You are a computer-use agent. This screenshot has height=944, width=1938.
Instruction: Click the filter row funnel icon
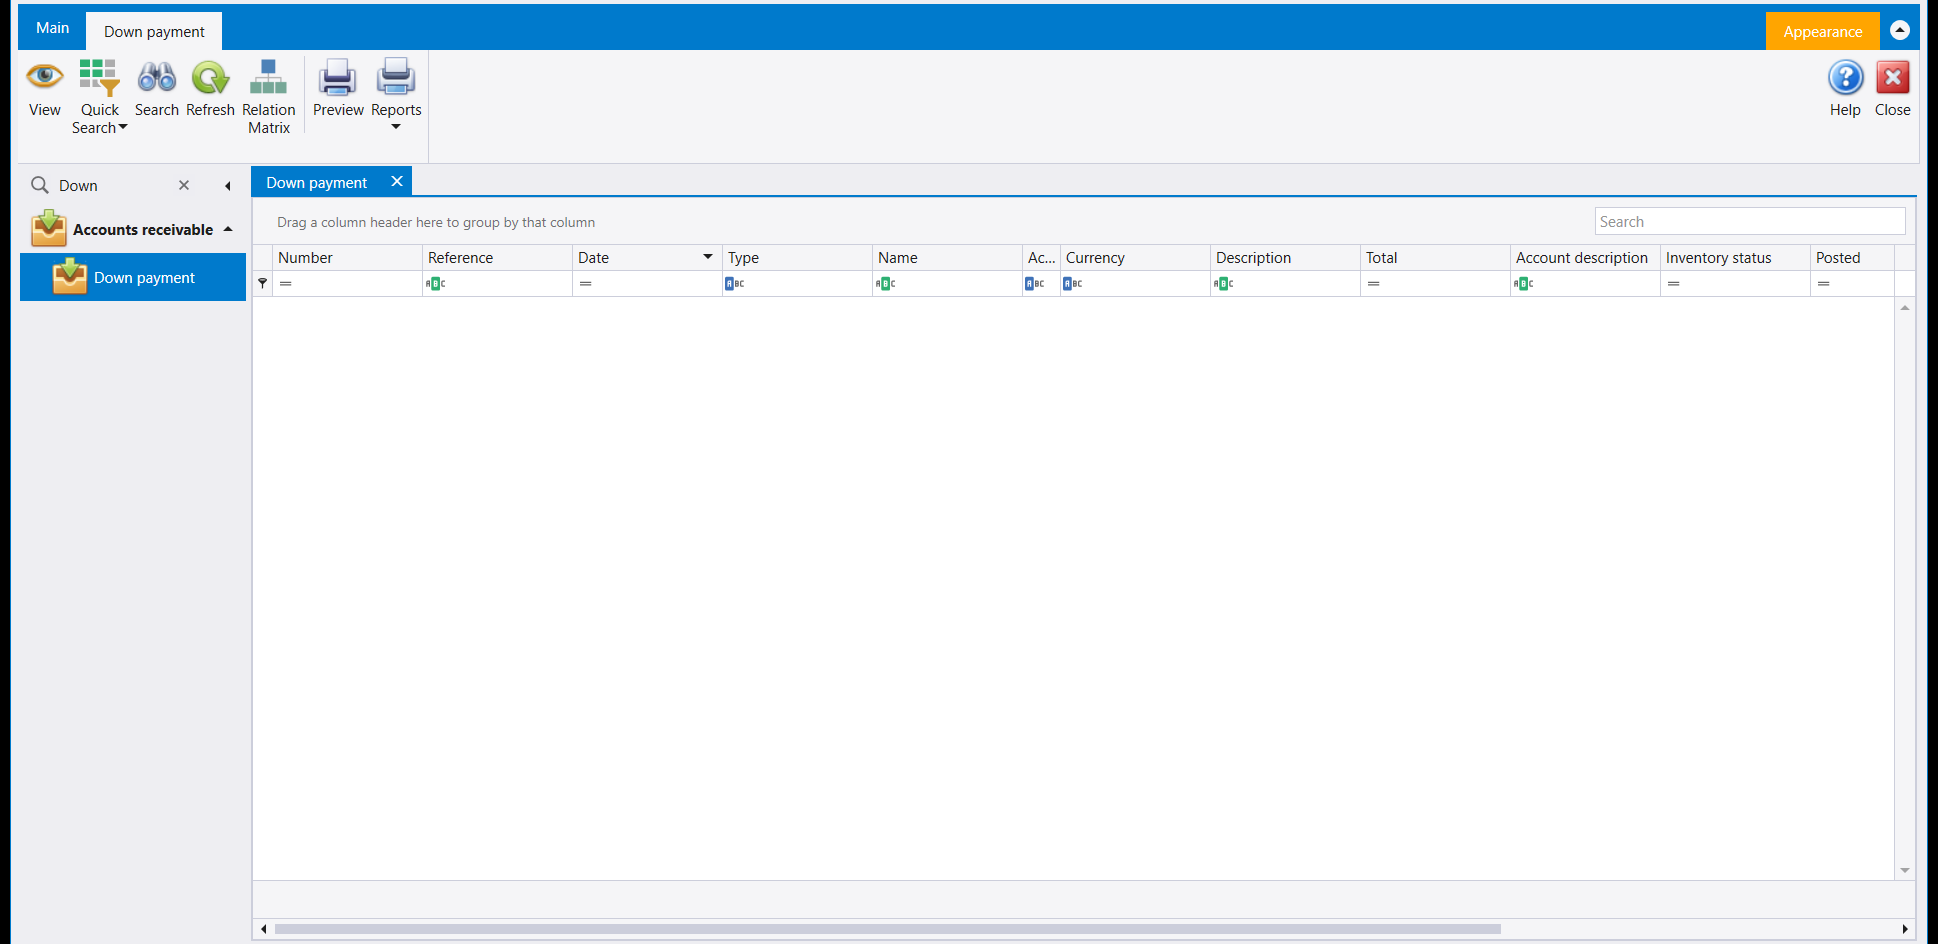(262, 283)
